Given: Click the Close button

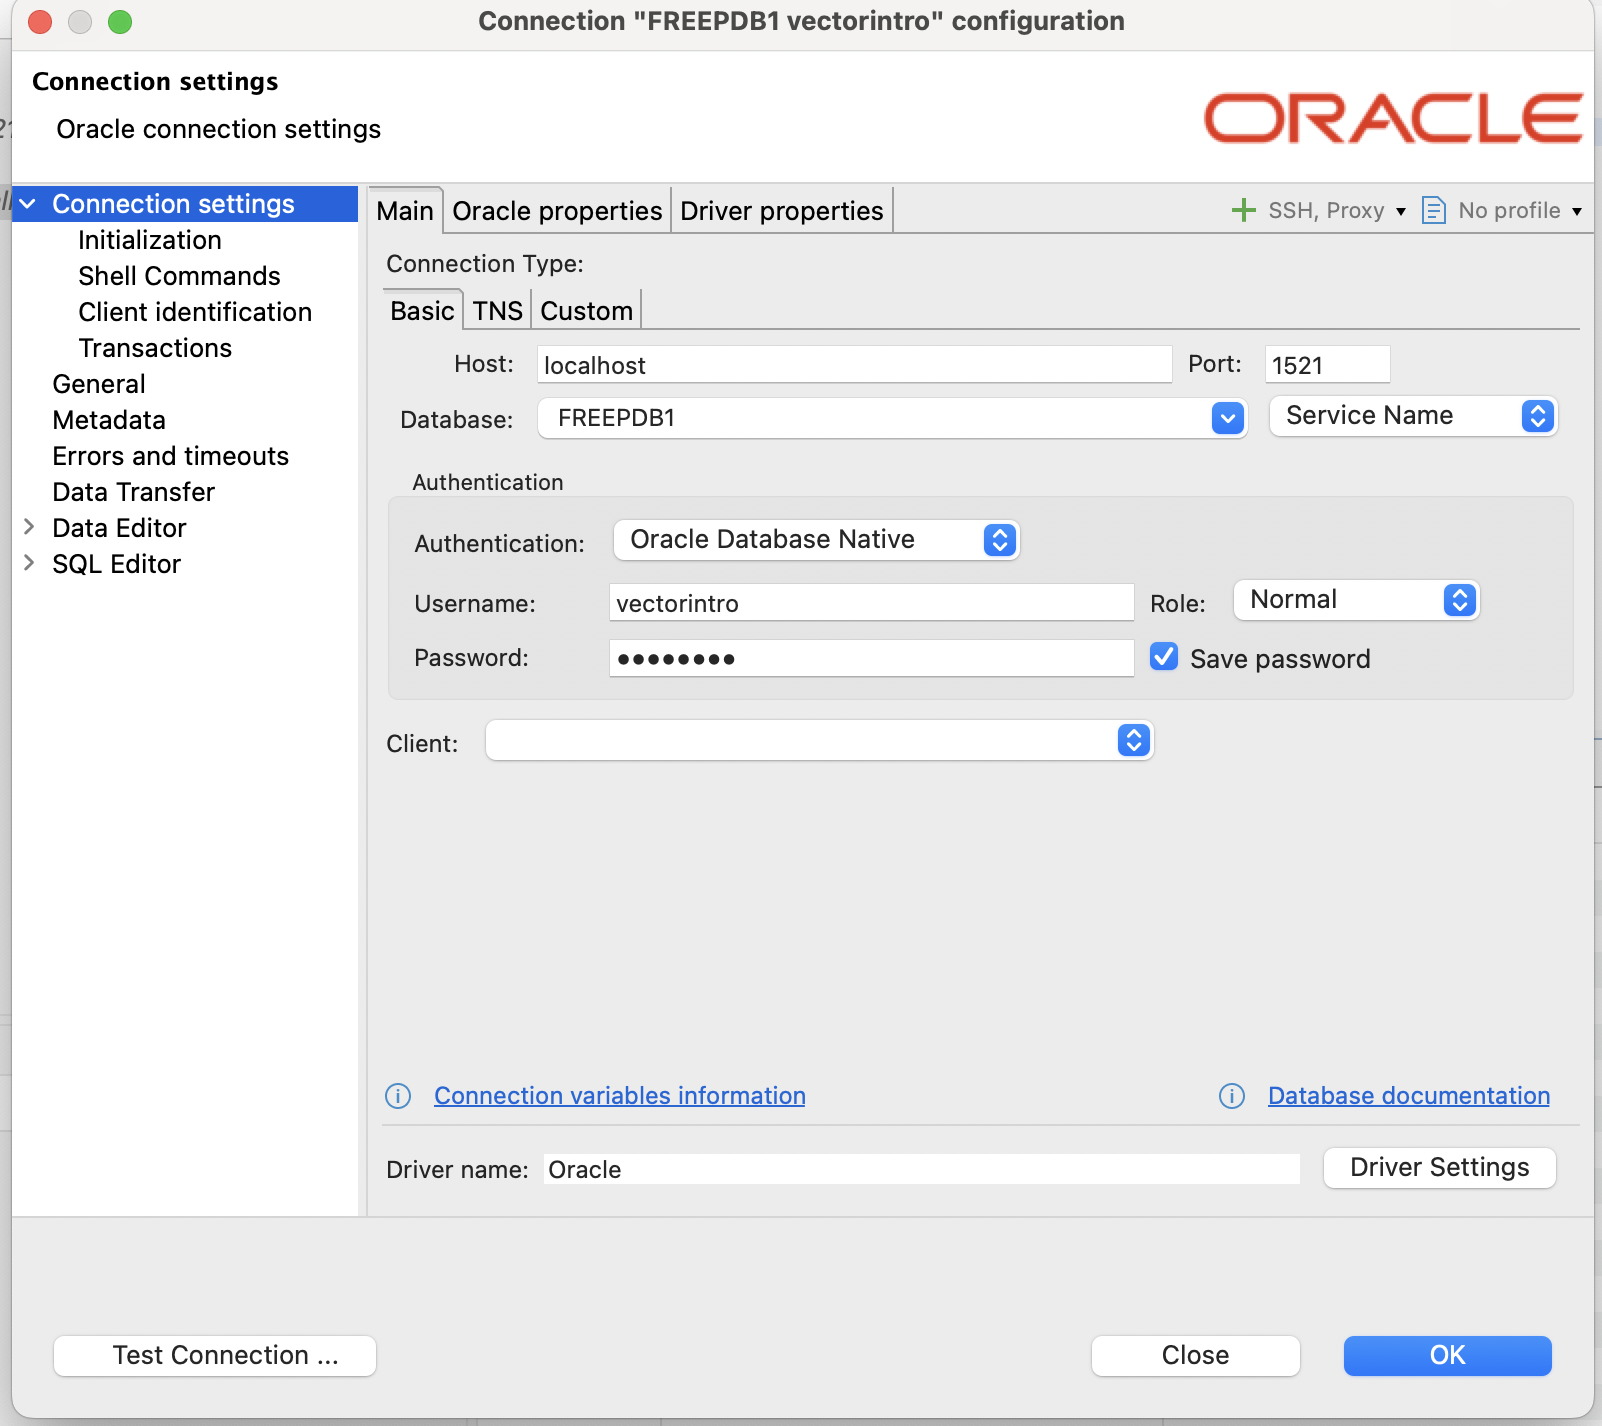Looking at the screenshot, I should pyautogui.click(x=1196, y=1356).
